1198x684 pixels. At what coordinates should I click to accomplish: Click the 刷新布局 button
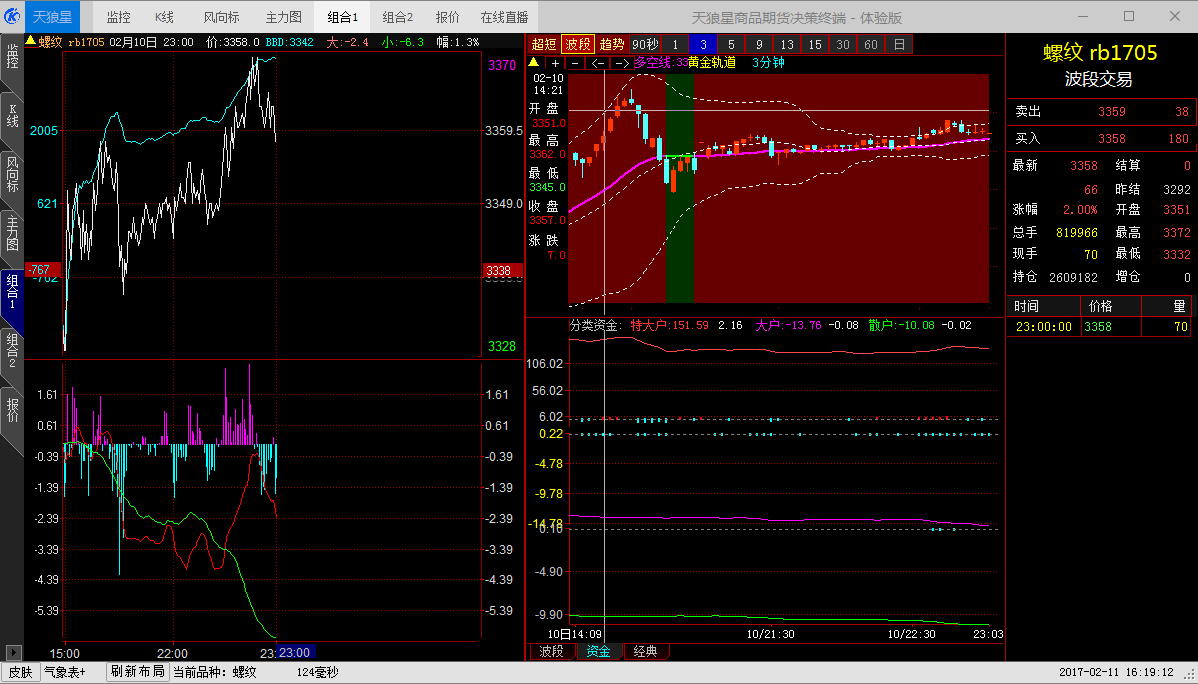coord(137,672)
